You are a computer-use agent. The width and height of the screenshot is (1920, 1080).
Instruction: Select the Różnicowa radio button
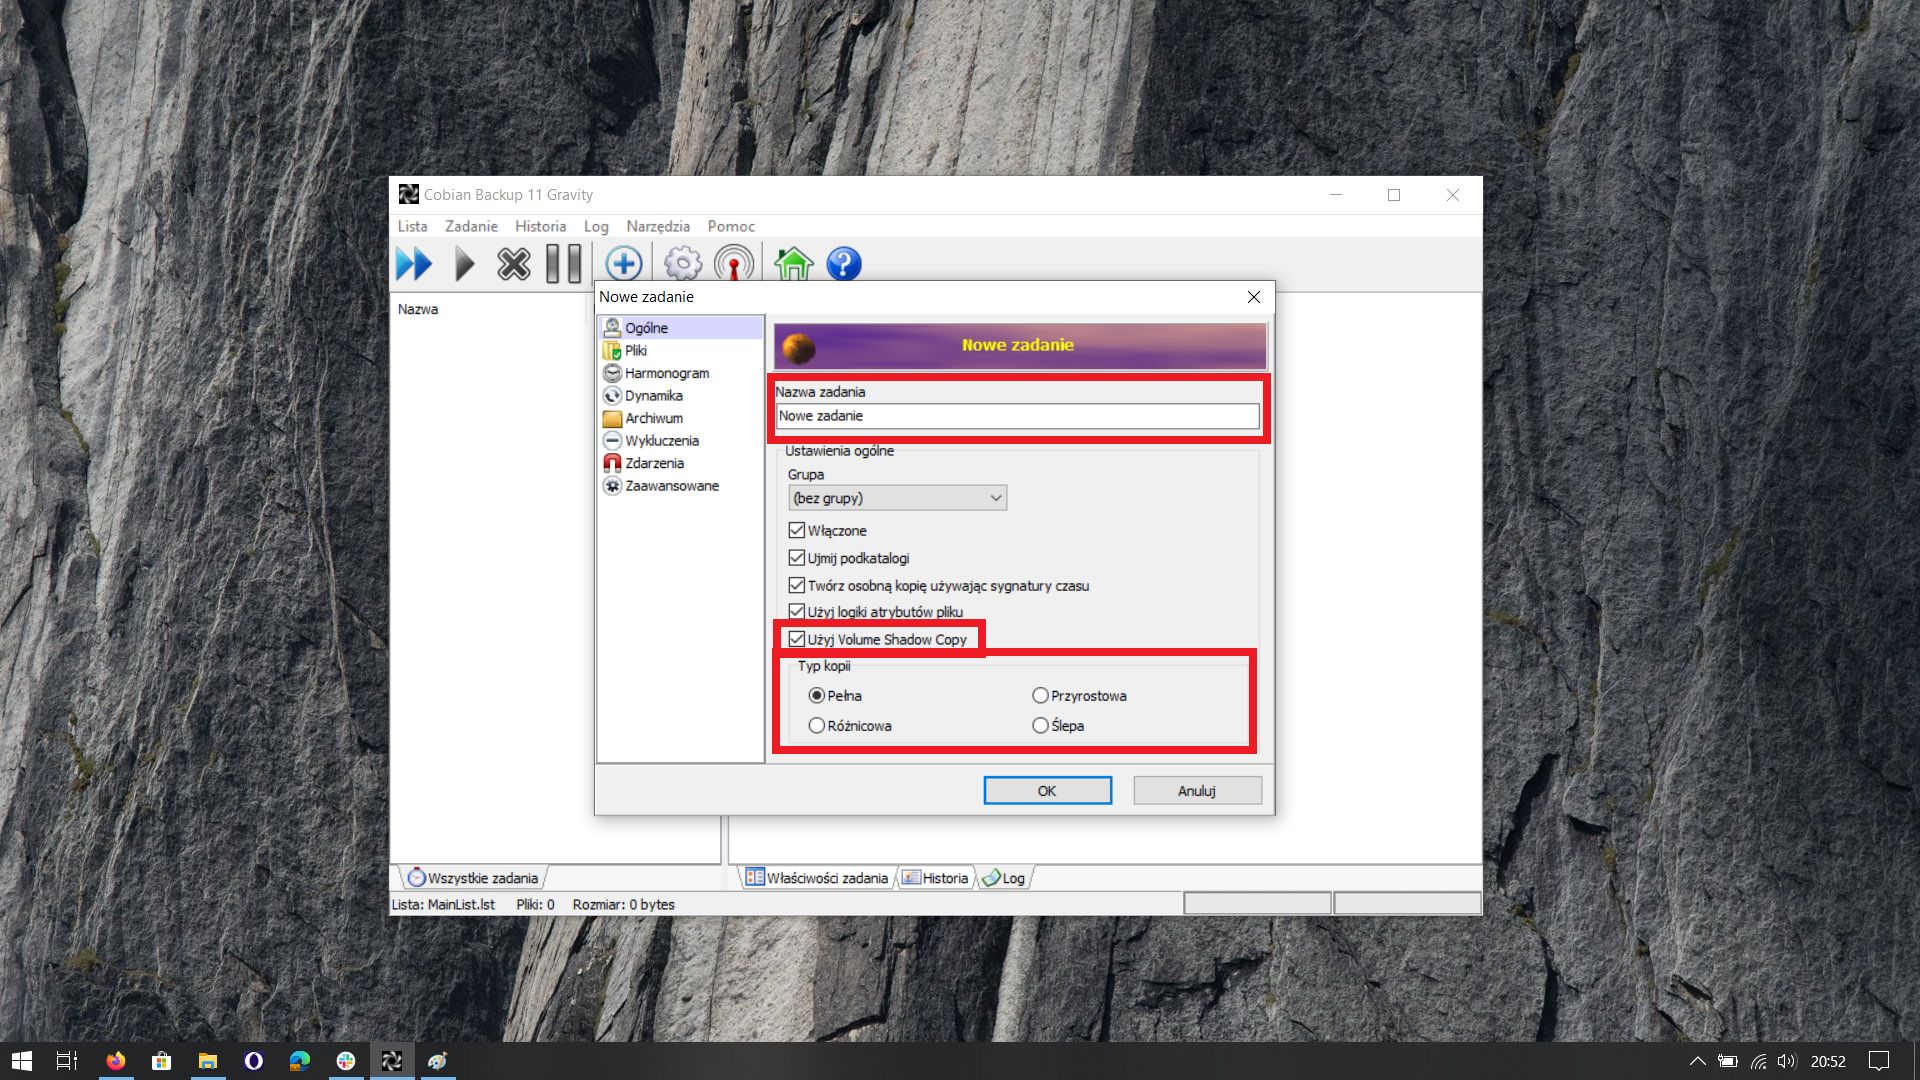pyautogui.click(x=817, y=726)
